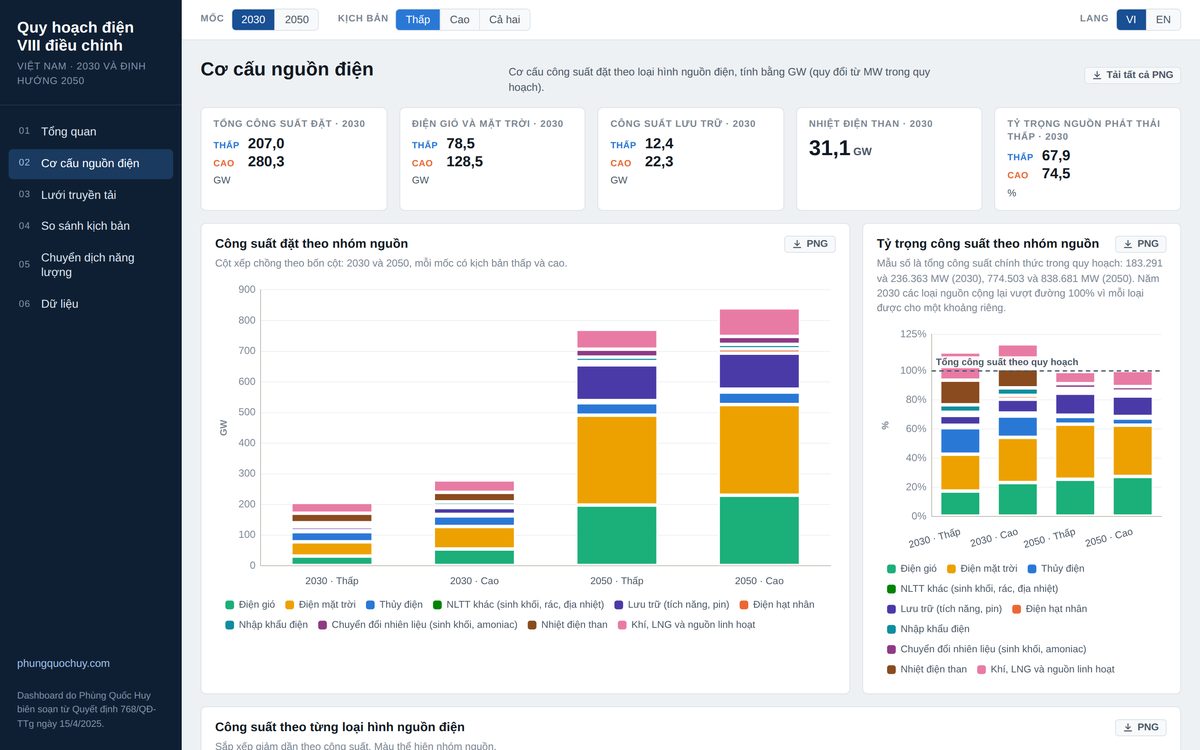Image resolution: width=1200 pixels, height=750 pixels.
Task: Switch language to EN
Action: click(1163, 19)
